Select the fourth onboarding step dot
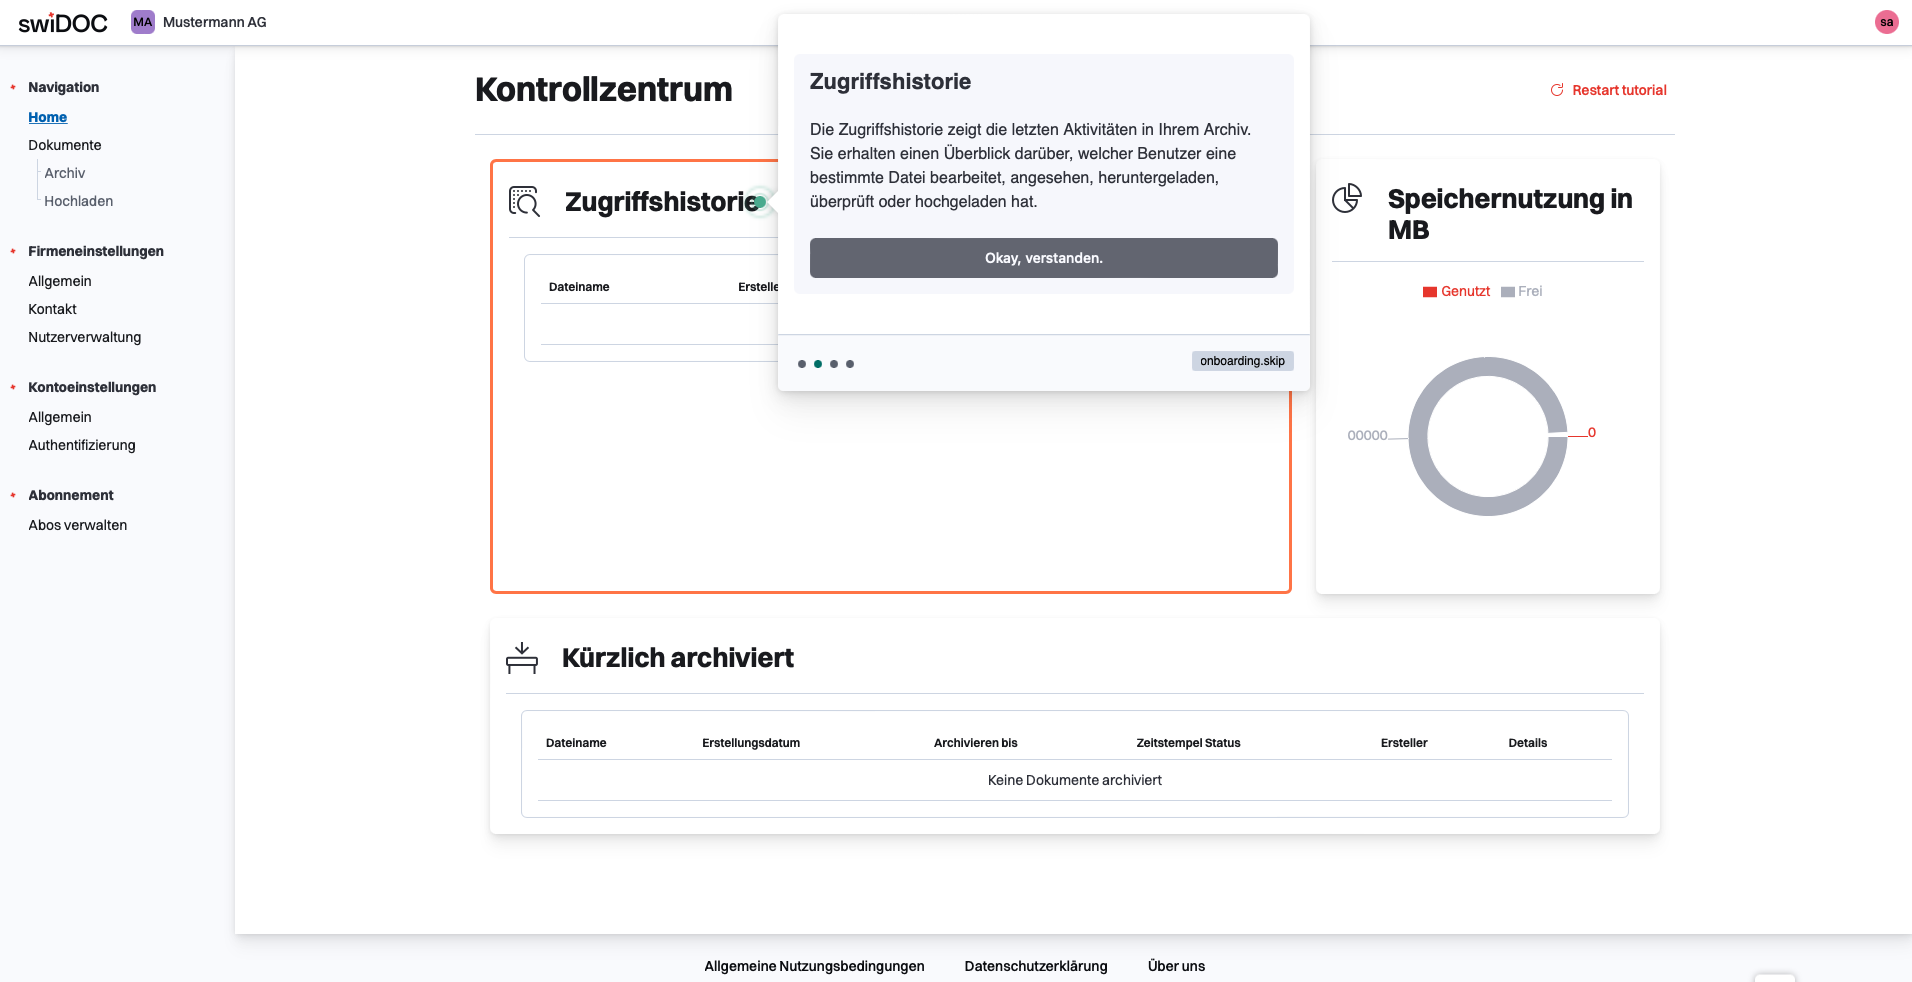 coord(850,364)
